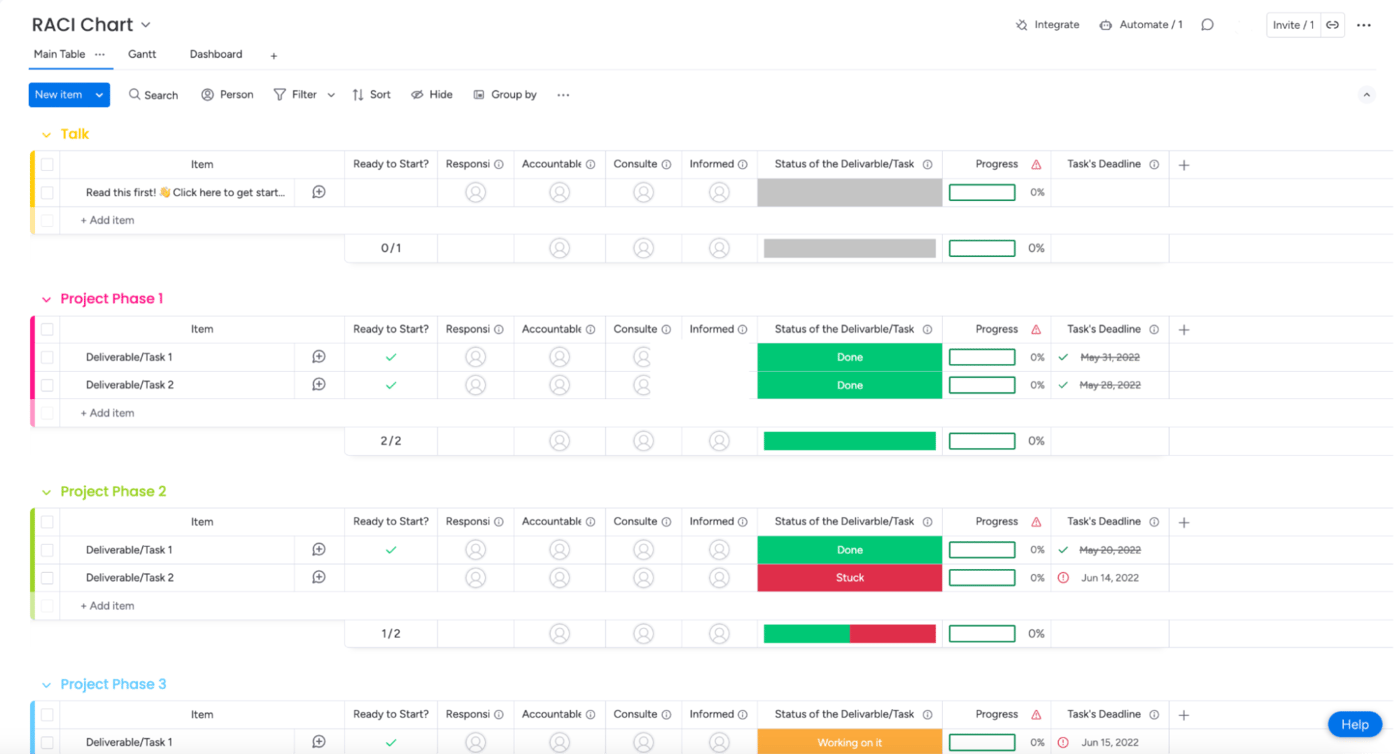Select the Read this first row checkbox
This screenshot has height=754, width=1399.
click(46, 192)
